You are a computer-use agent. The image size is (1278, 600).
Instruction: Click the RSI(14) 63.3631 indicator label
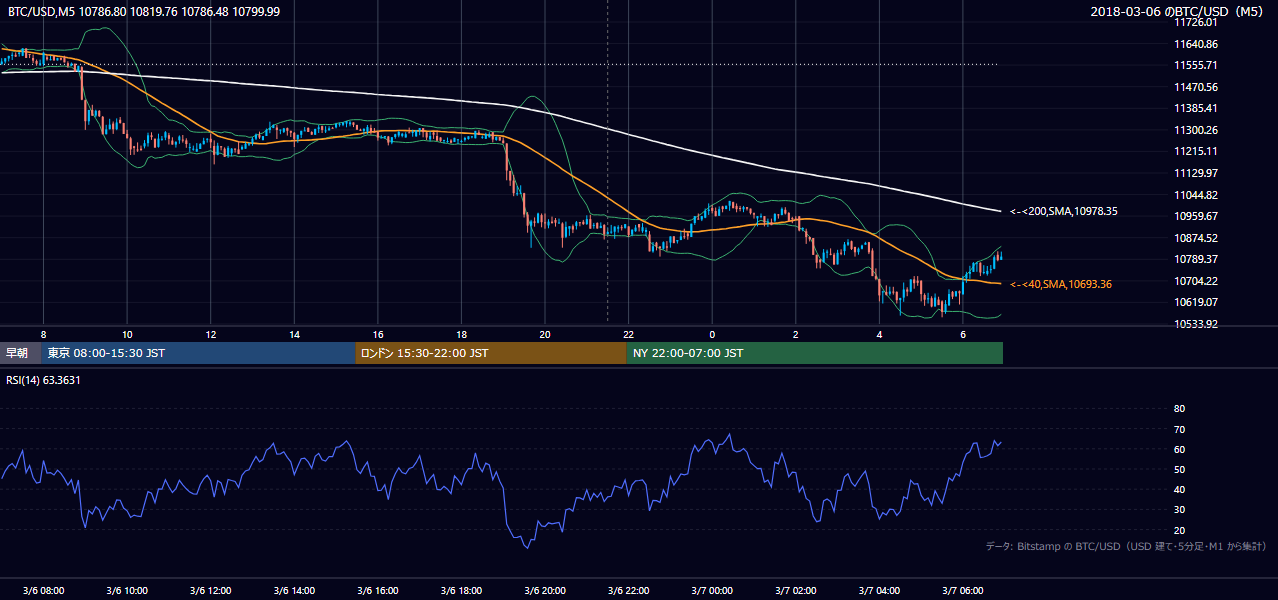coord(43,380)
